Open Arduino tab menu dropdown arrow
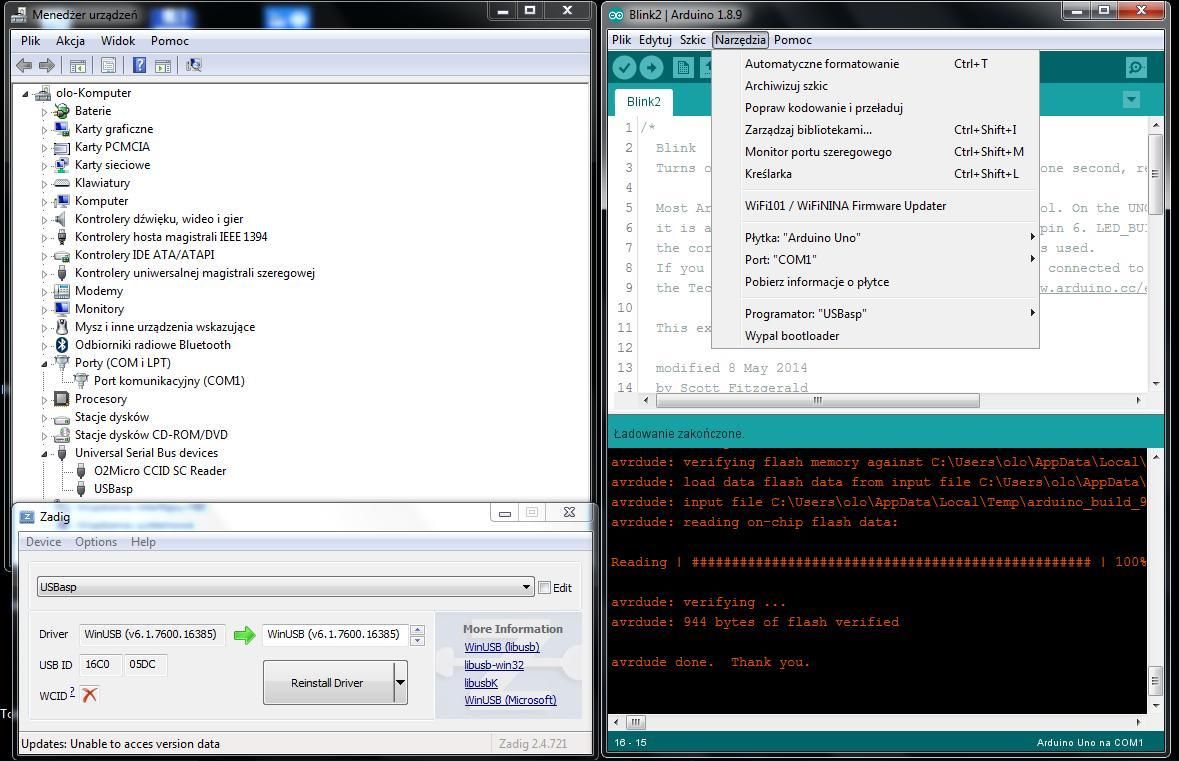This screenshot has height=761, width=1179. (x=1131, y=100)
